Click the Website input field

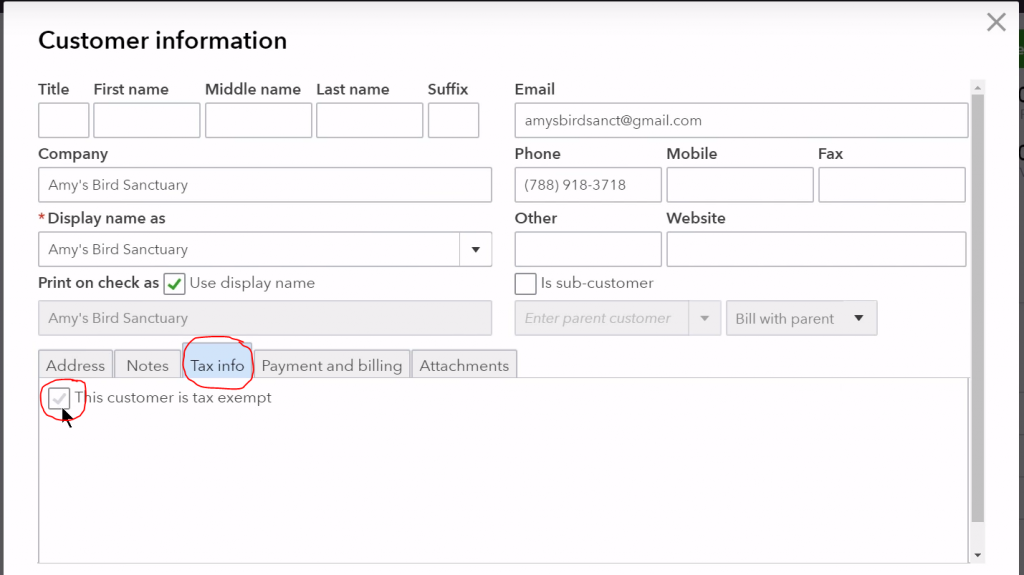pyautogui.click(x=816, y=250)
